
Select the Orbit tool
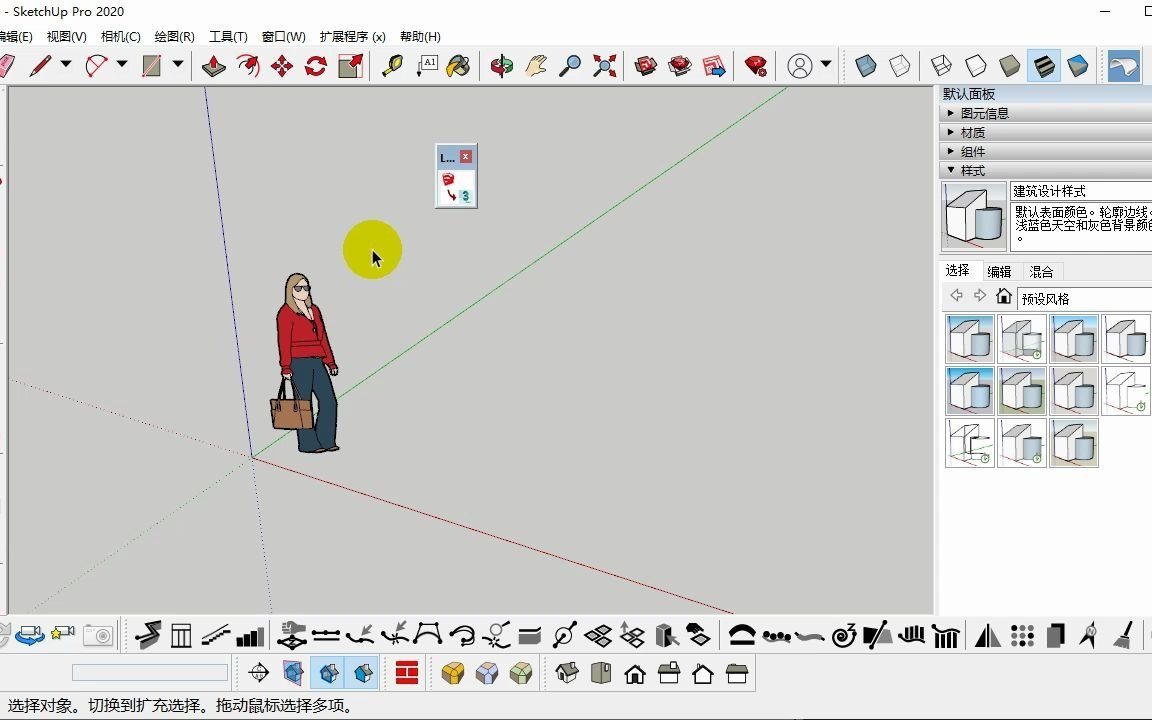point(502,66)
